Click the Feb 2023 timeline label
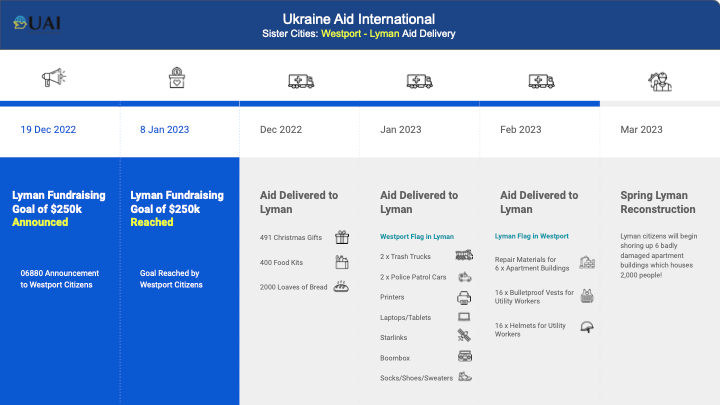The width and height of the screenshot is (720, 405). [521, 129]
